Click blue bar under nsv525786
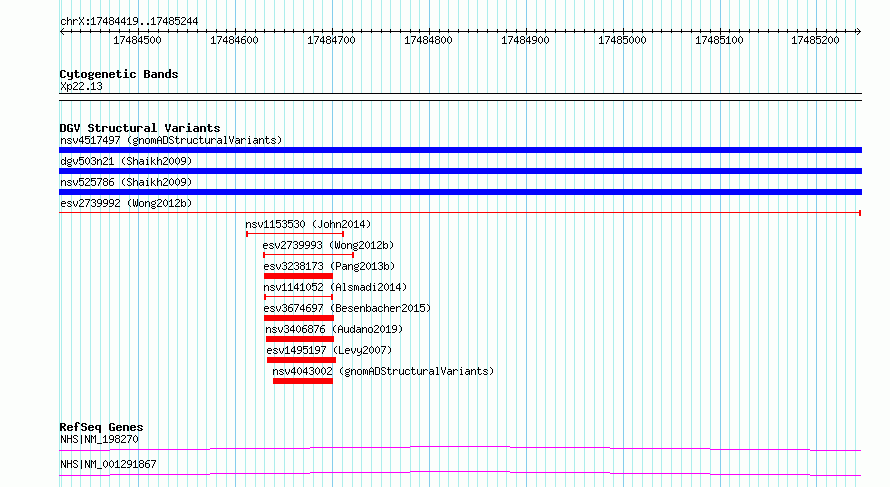Image resolution: width=890 pixels, height=487 pixels. click(460, 192)
